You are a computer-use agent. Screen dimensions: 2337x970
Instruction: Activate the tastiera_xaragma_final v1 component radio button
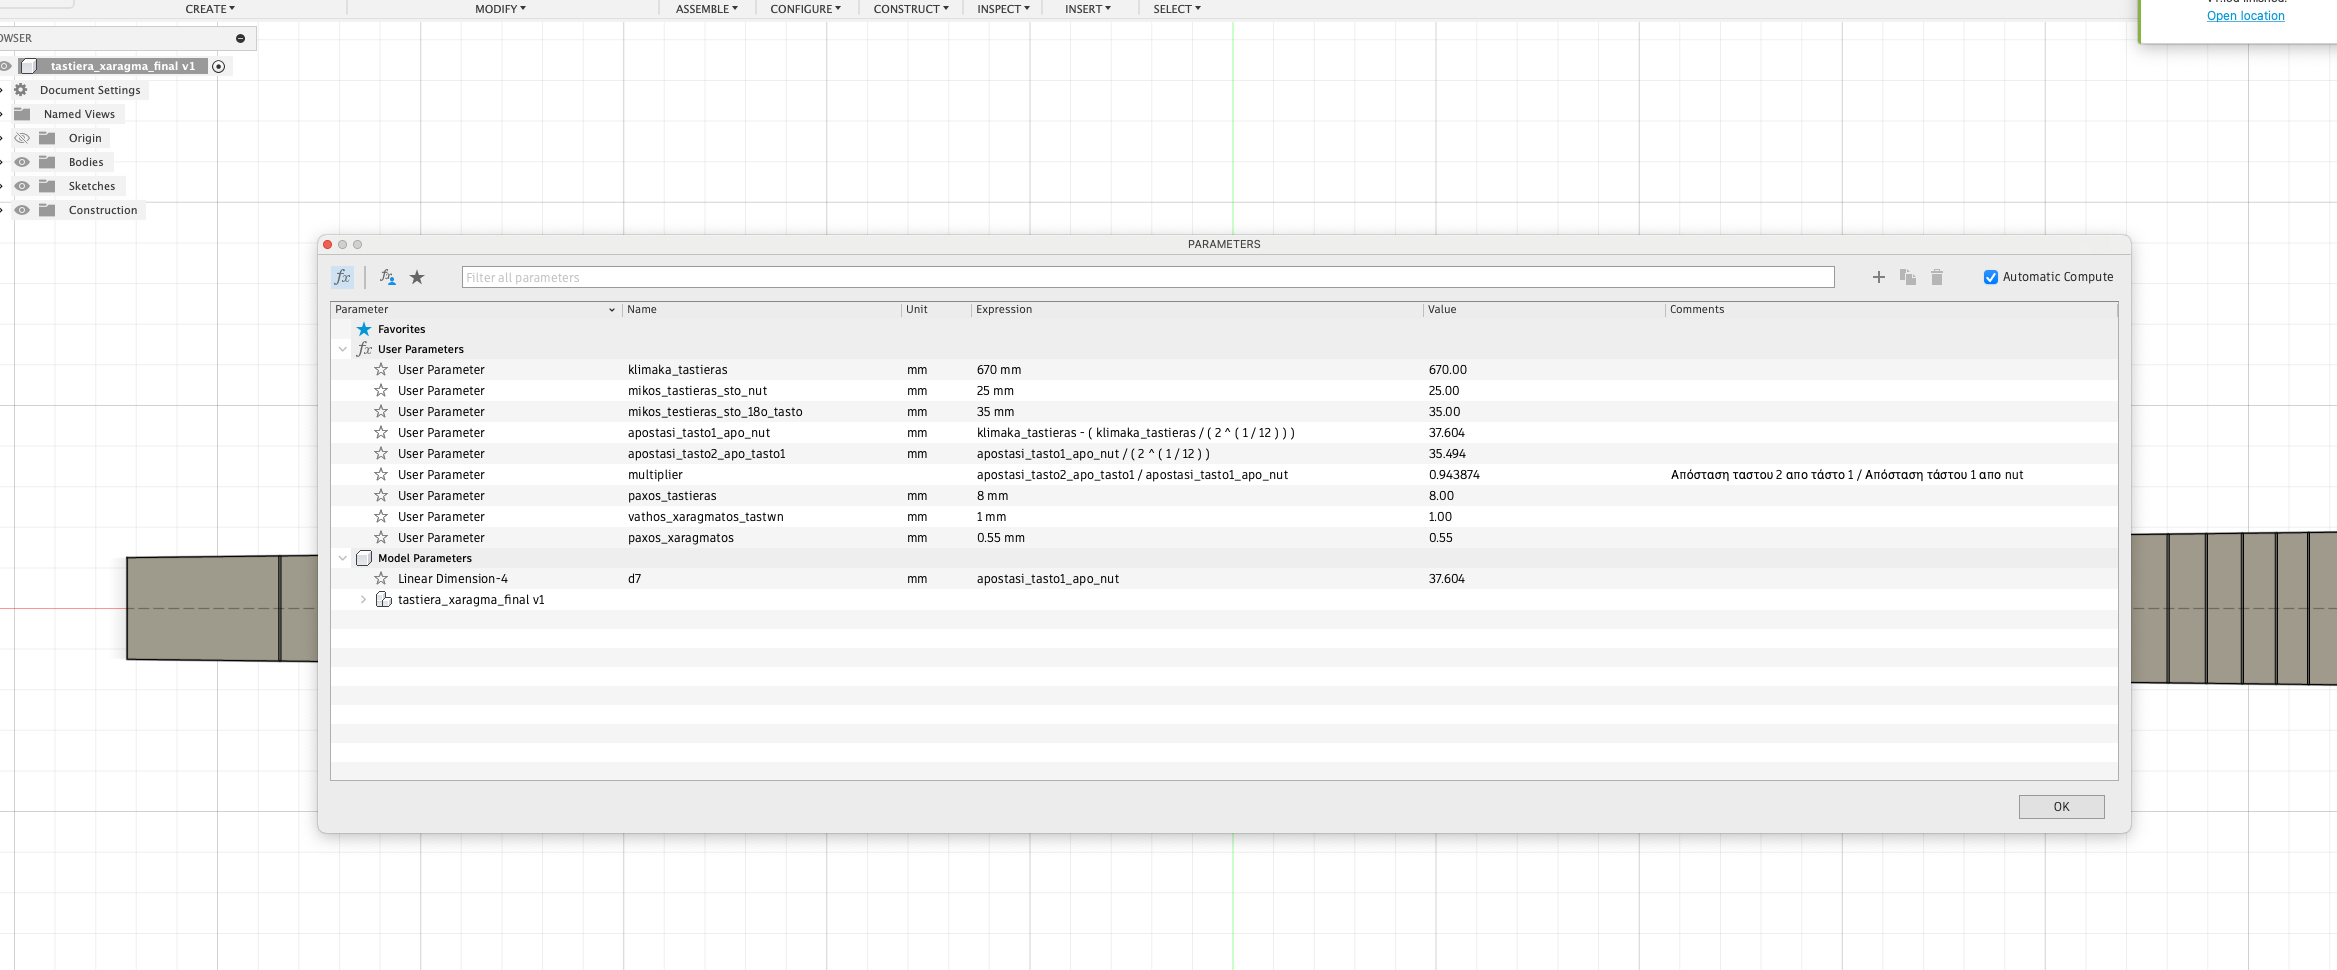click(219, 66)
